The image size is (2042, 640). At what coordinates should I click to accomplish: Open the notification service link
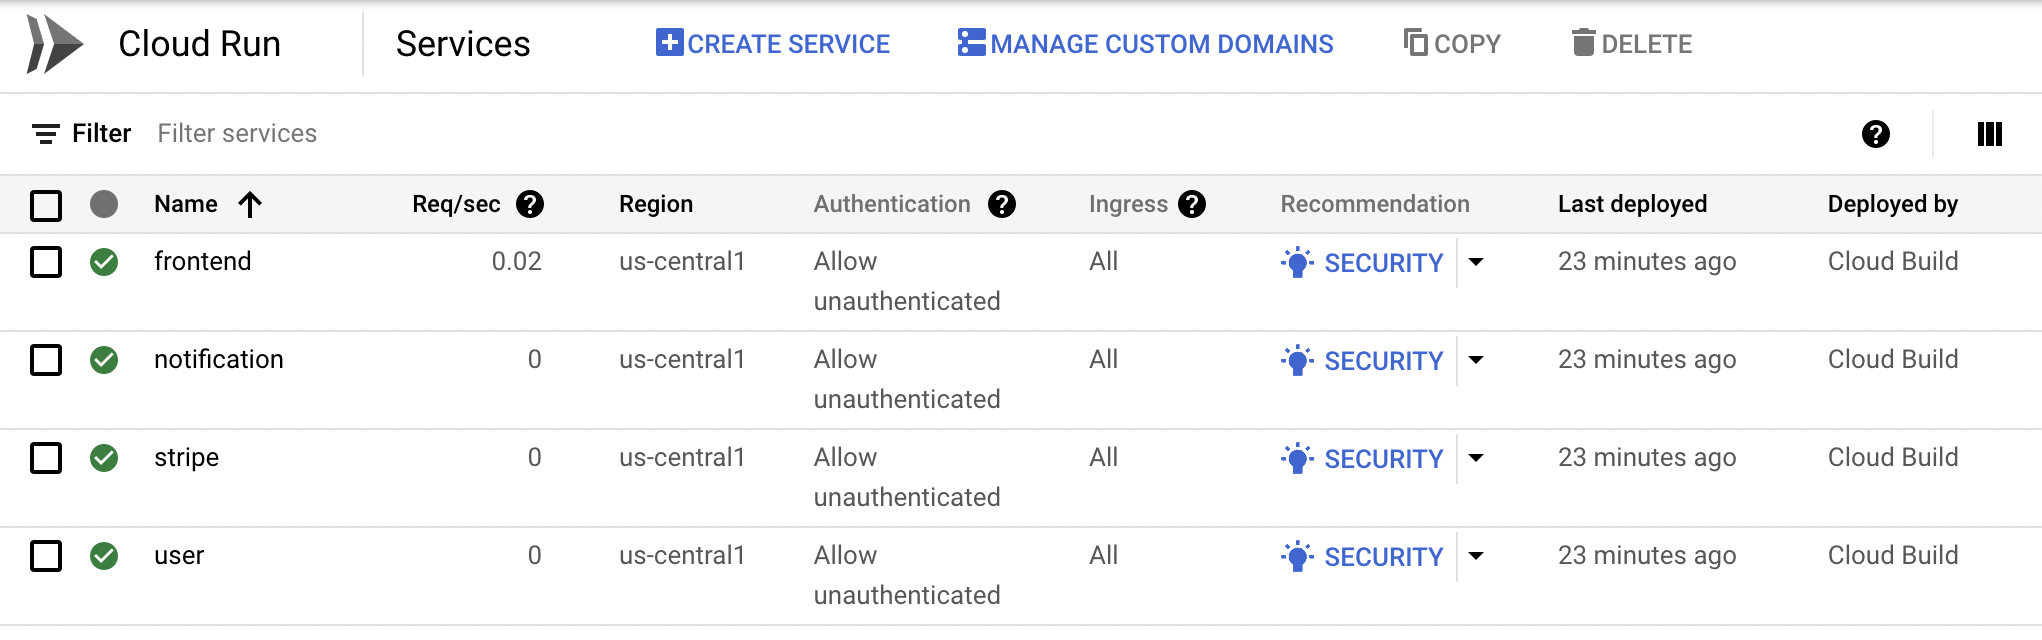tap(219, 359)
